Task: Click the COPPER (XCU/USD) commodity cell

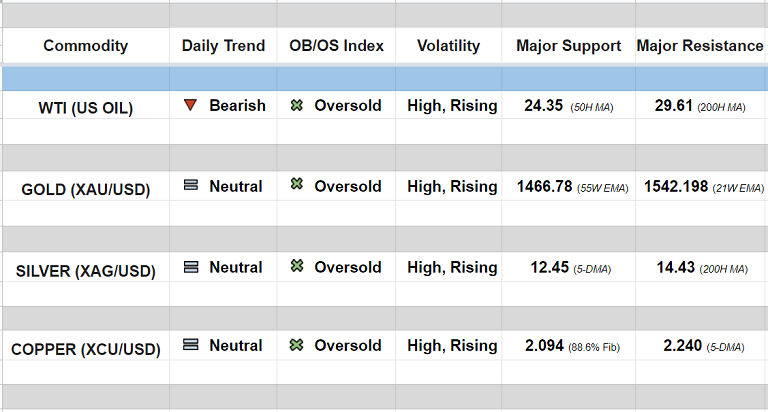Action: click(85, 349)
